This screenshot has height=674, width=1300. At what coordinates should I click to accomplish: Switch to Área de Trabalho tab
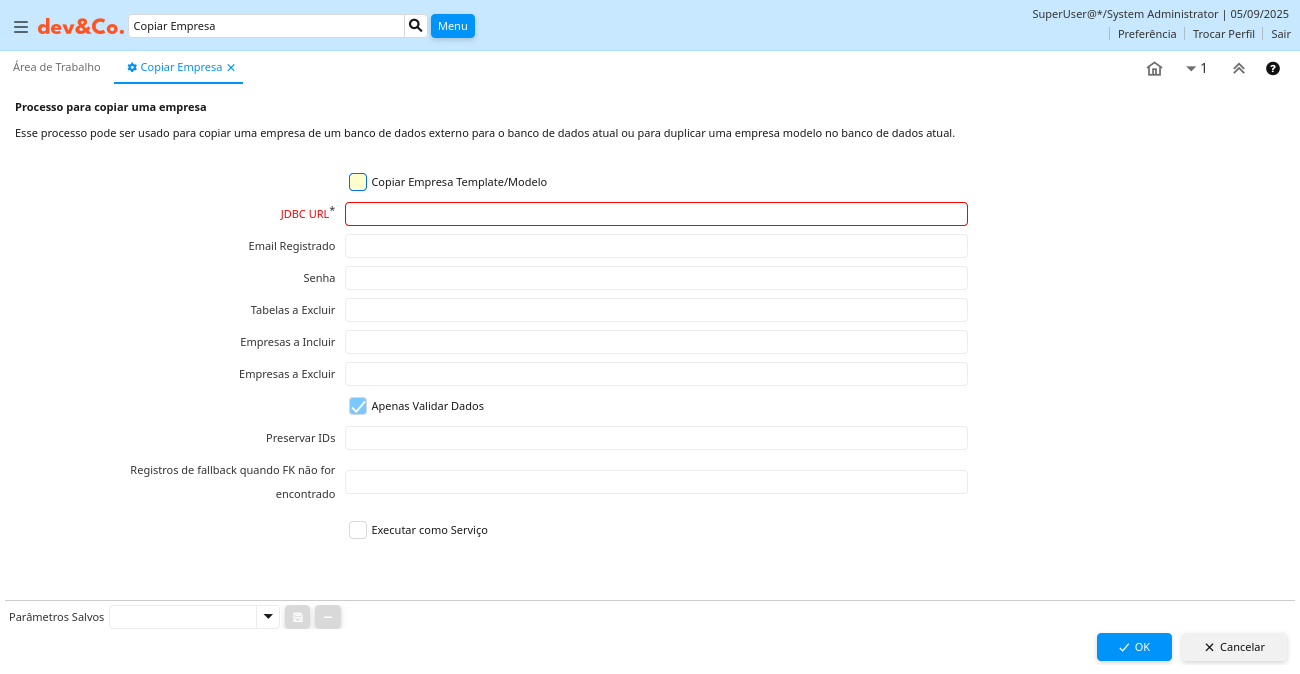[57, 67]
